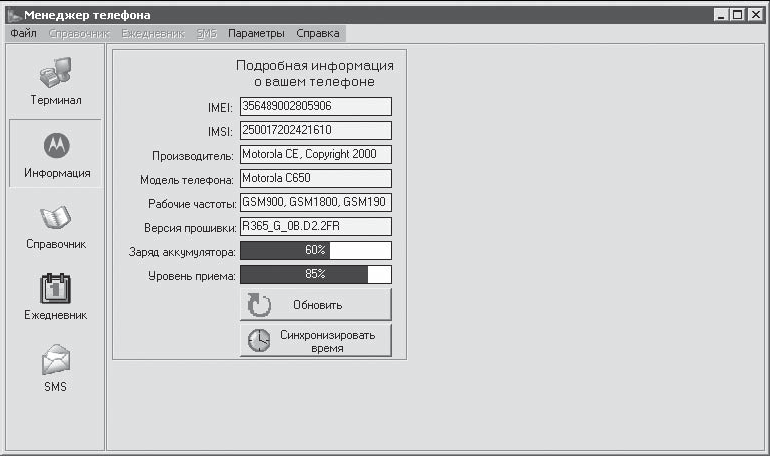Open the Справка menu
The width and height of the screenshot is (770, 456).
pyautogui.click(x=318, y=33)
